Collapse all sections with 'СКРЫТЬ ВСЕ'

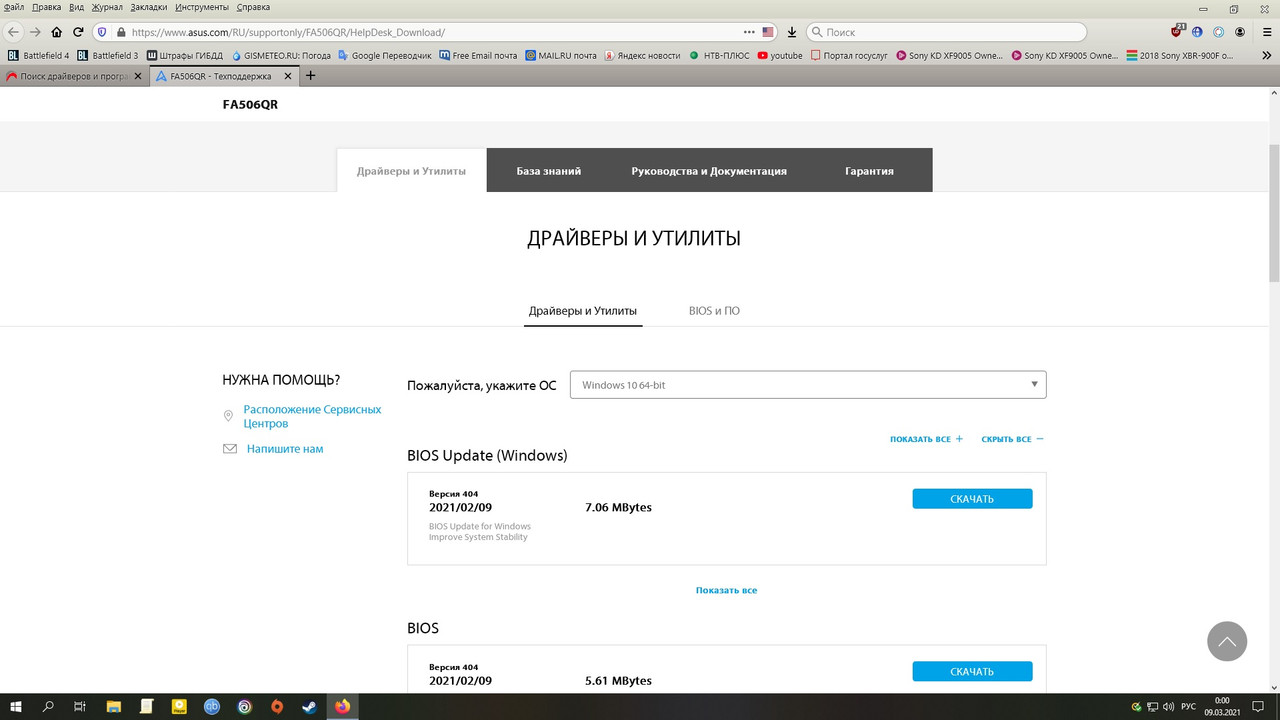click(1013, 439)
